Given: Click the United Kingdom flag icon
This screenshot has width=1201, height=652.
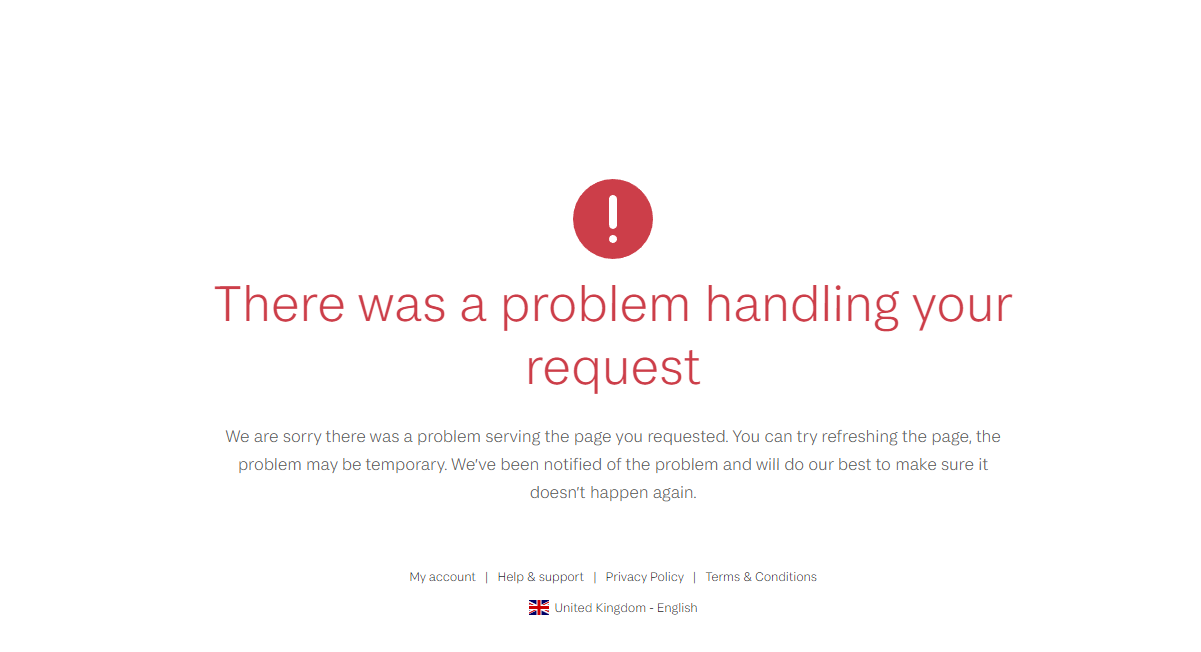Looking at the screenshot, I should pos(539,607).
